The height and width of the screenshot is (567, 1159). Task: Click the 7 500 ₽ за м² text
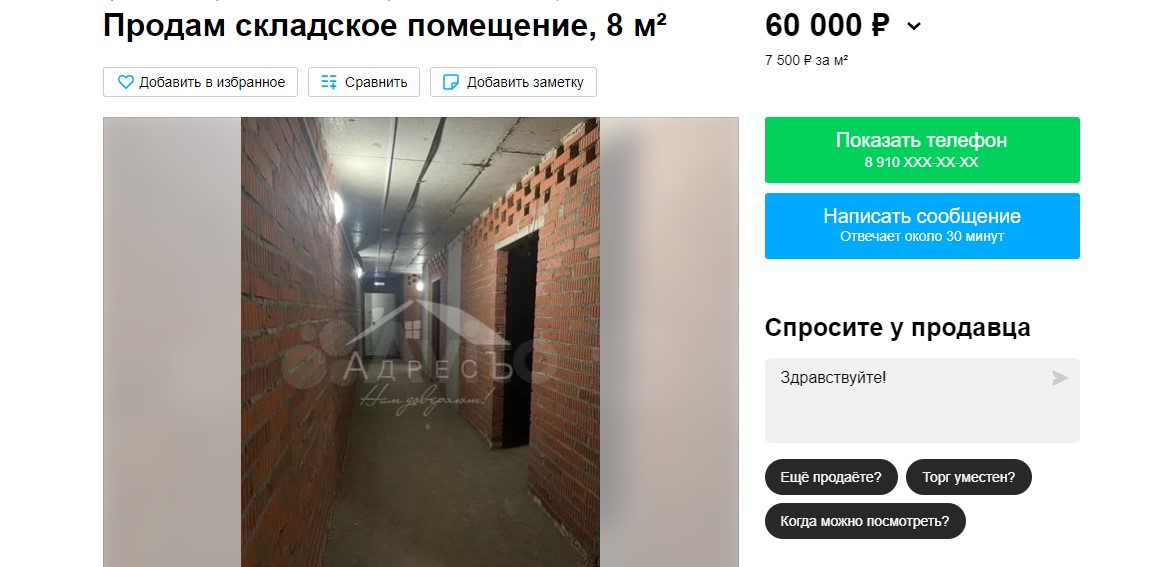[x=806, y=60]
